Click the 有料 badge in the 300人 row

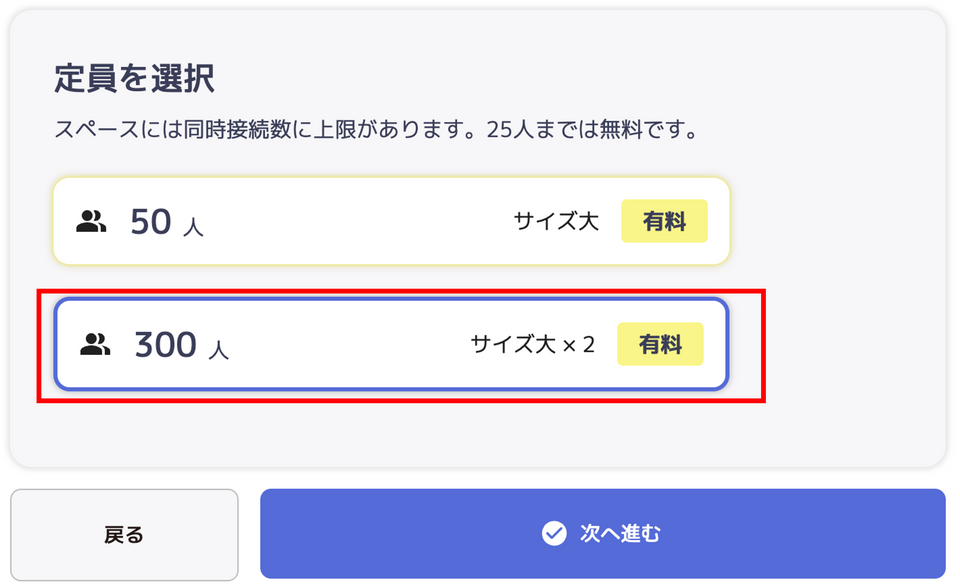660,344
